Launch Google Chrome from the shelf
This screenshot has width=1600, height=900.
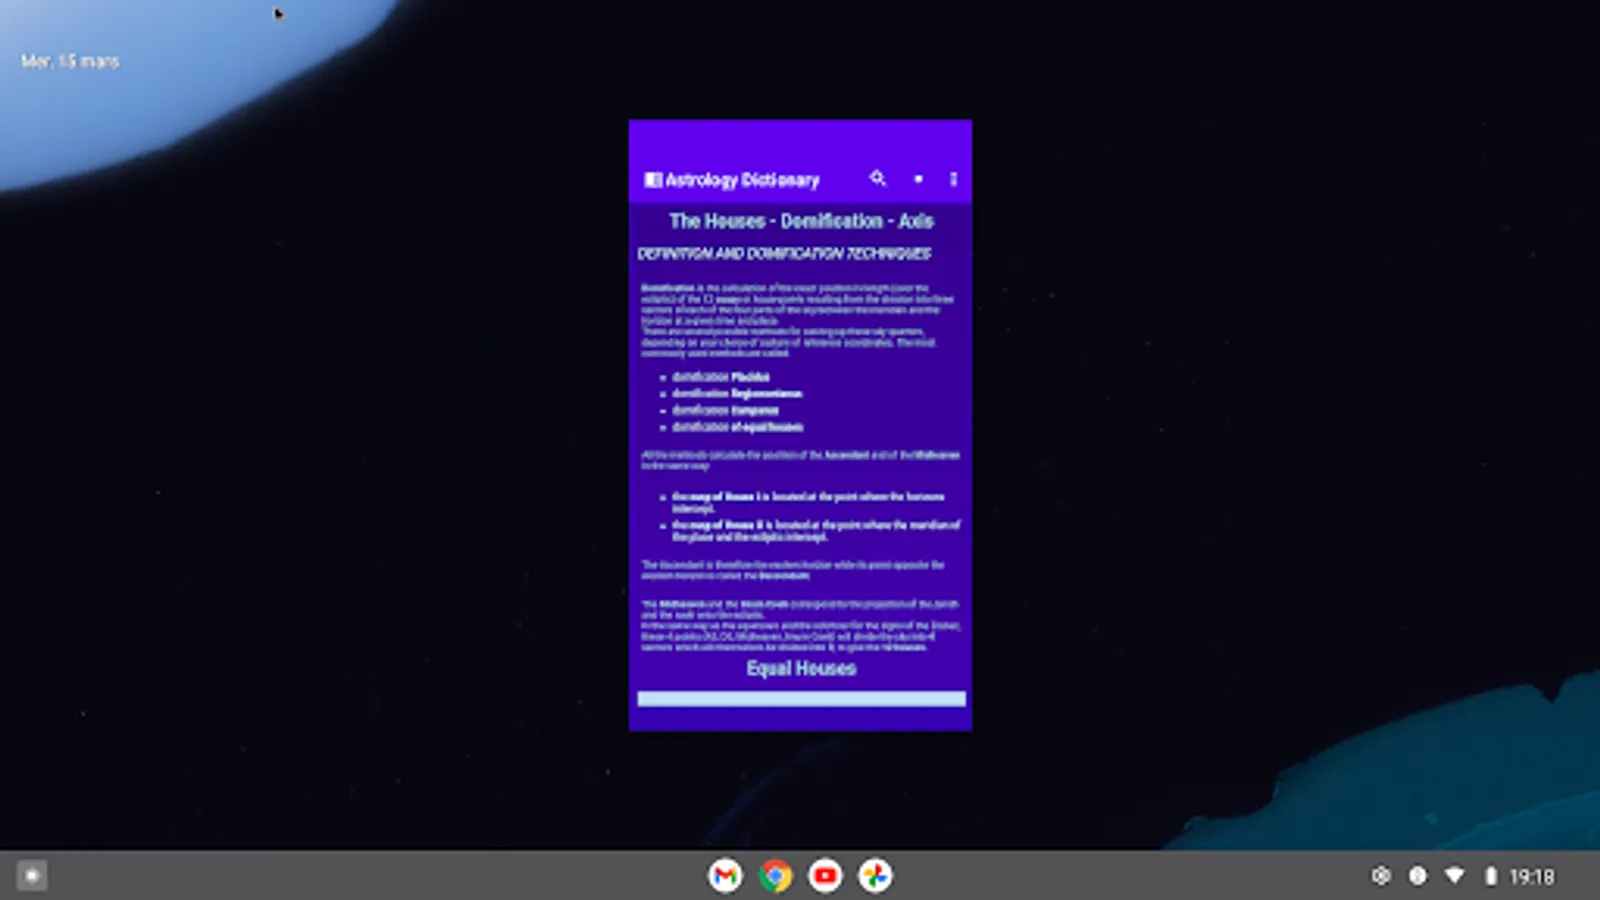[x=775, y=876]
